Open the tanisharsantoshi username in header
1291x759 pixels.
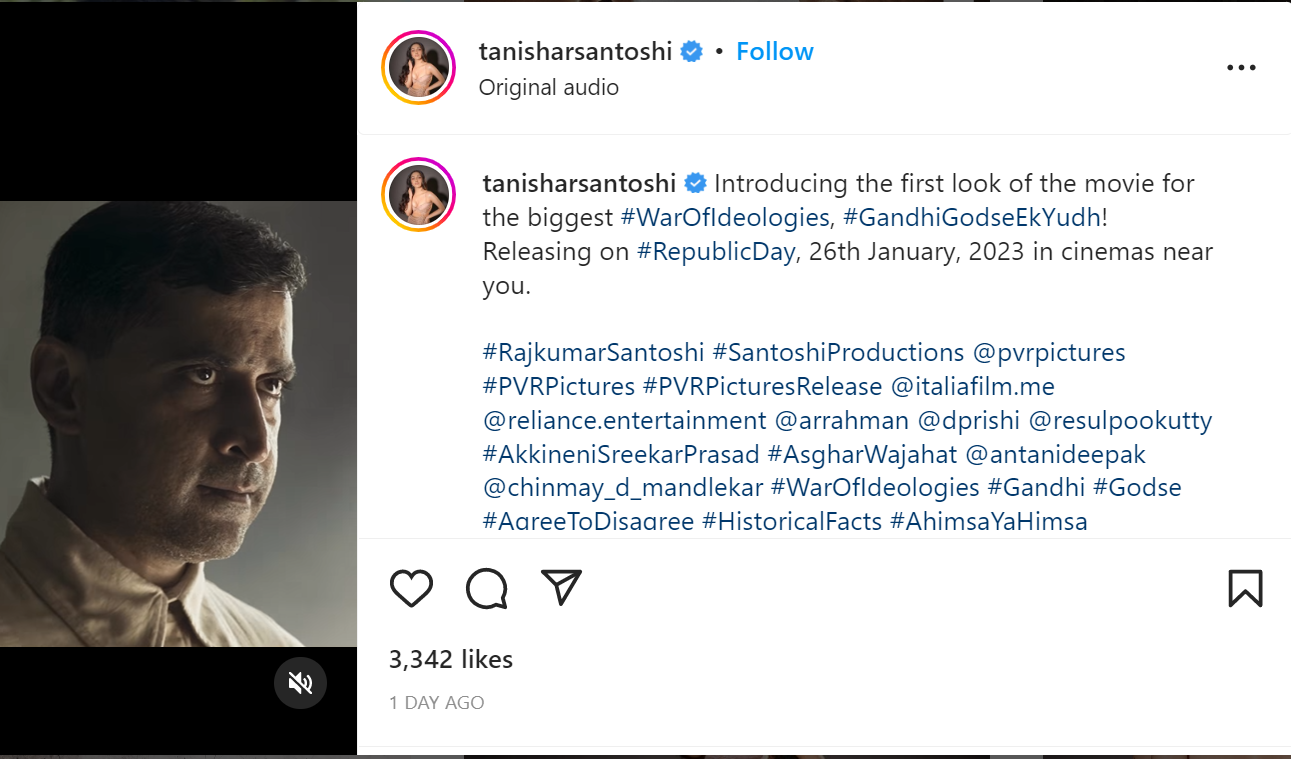575,52
